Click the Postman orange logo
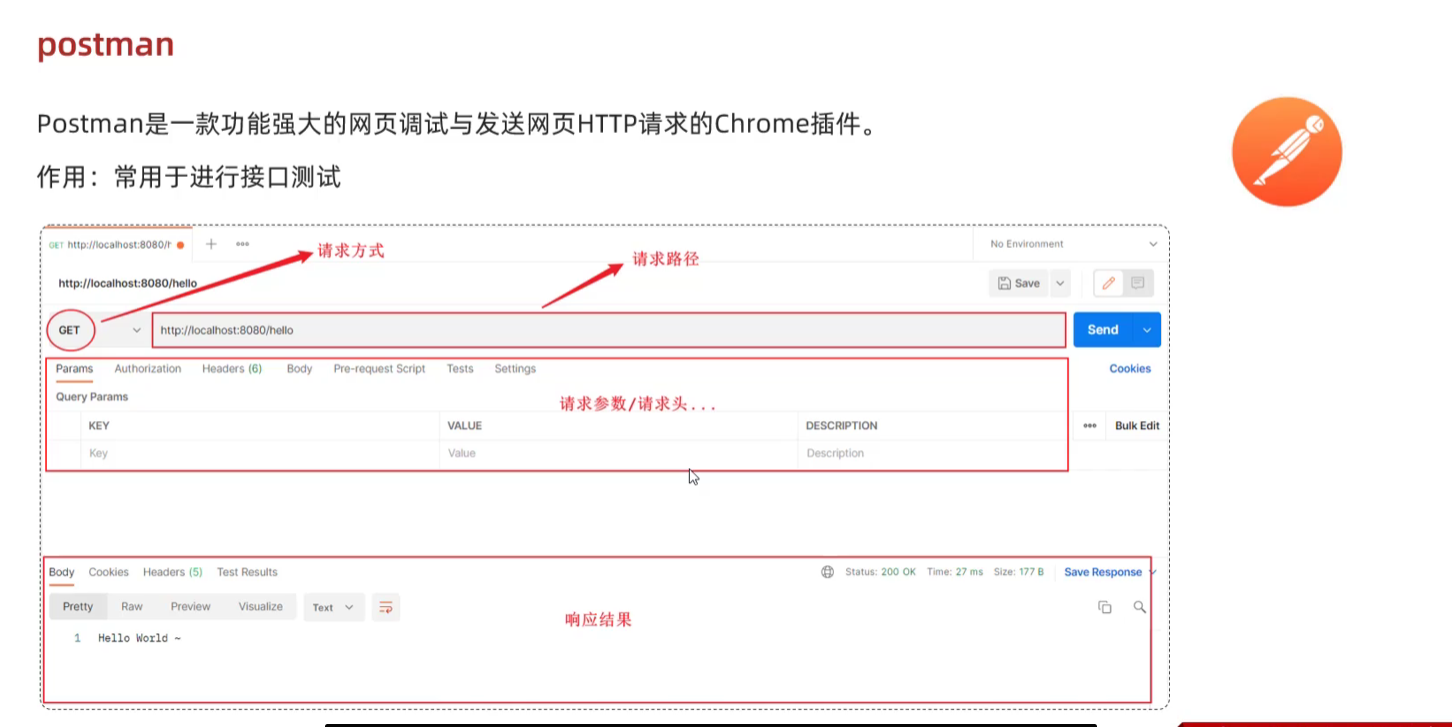This screenshot has height=727, width=1452. 1286,152
